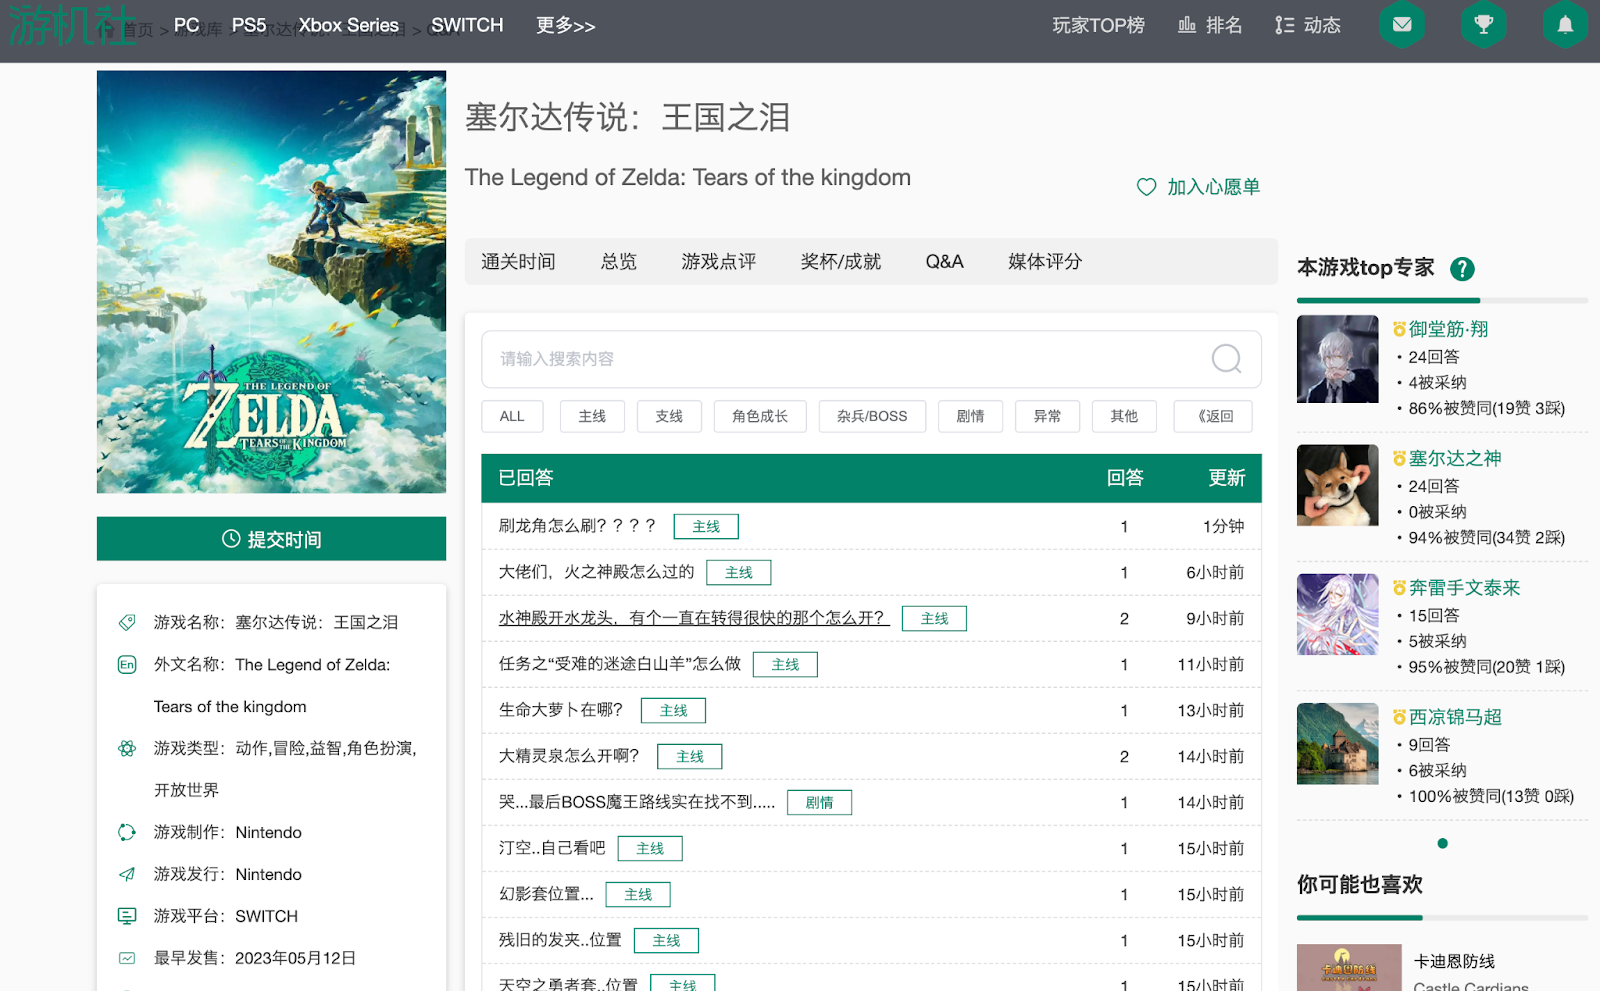The image size is (1600, 991).
Task: Open the mail messages icon
Action: point(1402,25)
